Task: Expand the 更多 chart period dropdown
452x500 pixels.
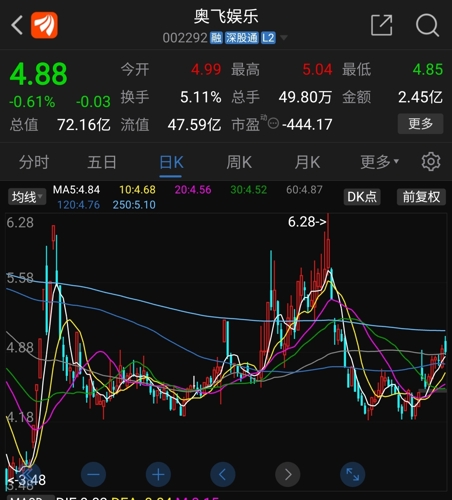Action: click(x=379, y=162)
